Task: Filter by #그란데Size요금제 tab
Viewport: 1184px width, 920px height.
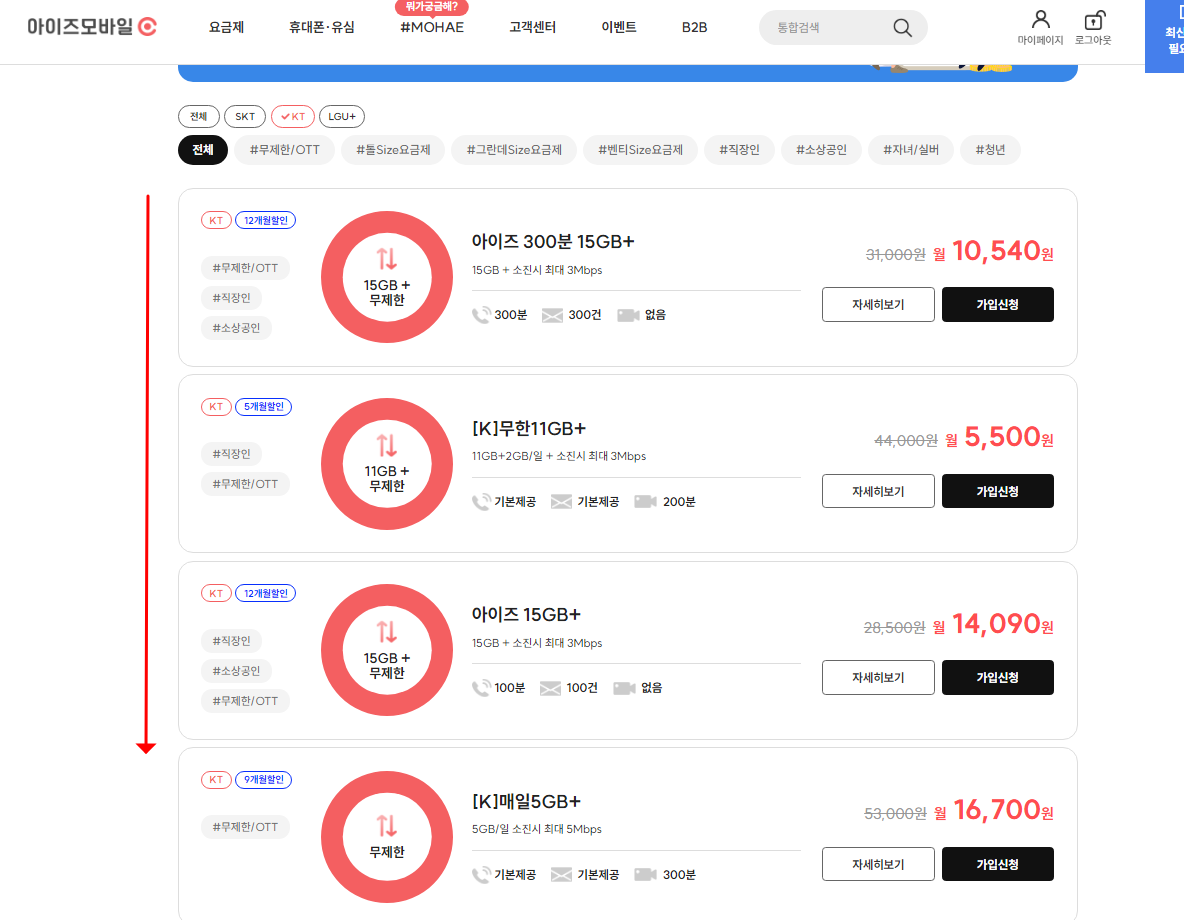Action: point(514,150)
